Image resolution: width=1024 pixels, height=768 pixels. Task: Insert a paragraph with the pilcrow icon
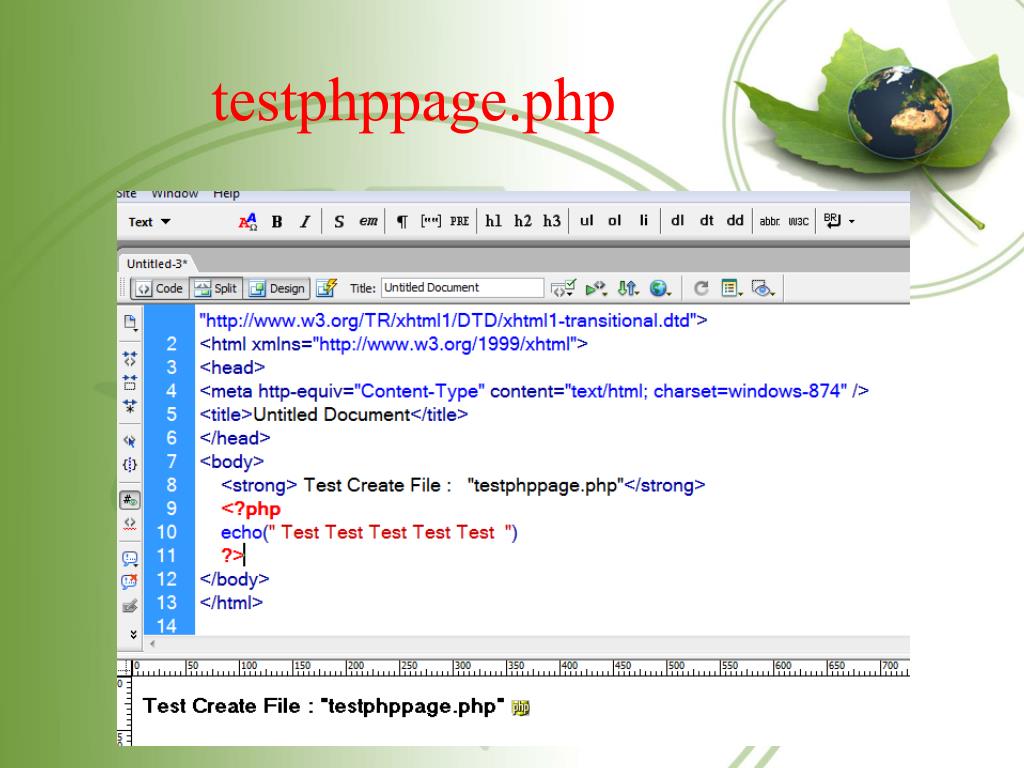point(402,222)
